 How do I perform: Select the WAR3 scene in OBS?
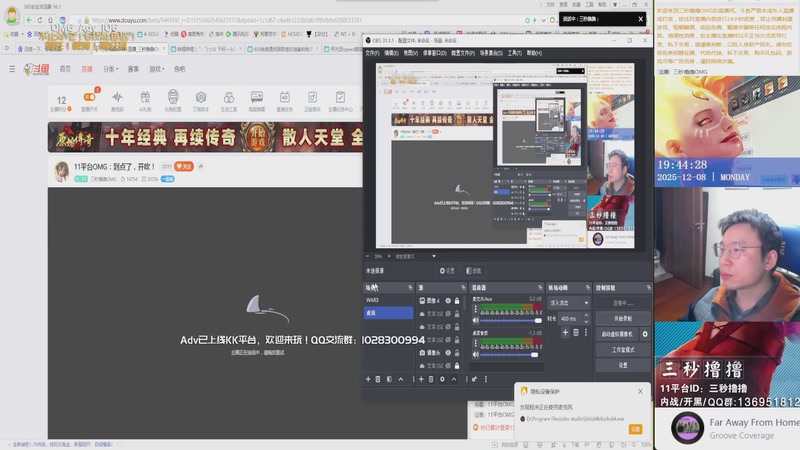[x=388, y=300]
